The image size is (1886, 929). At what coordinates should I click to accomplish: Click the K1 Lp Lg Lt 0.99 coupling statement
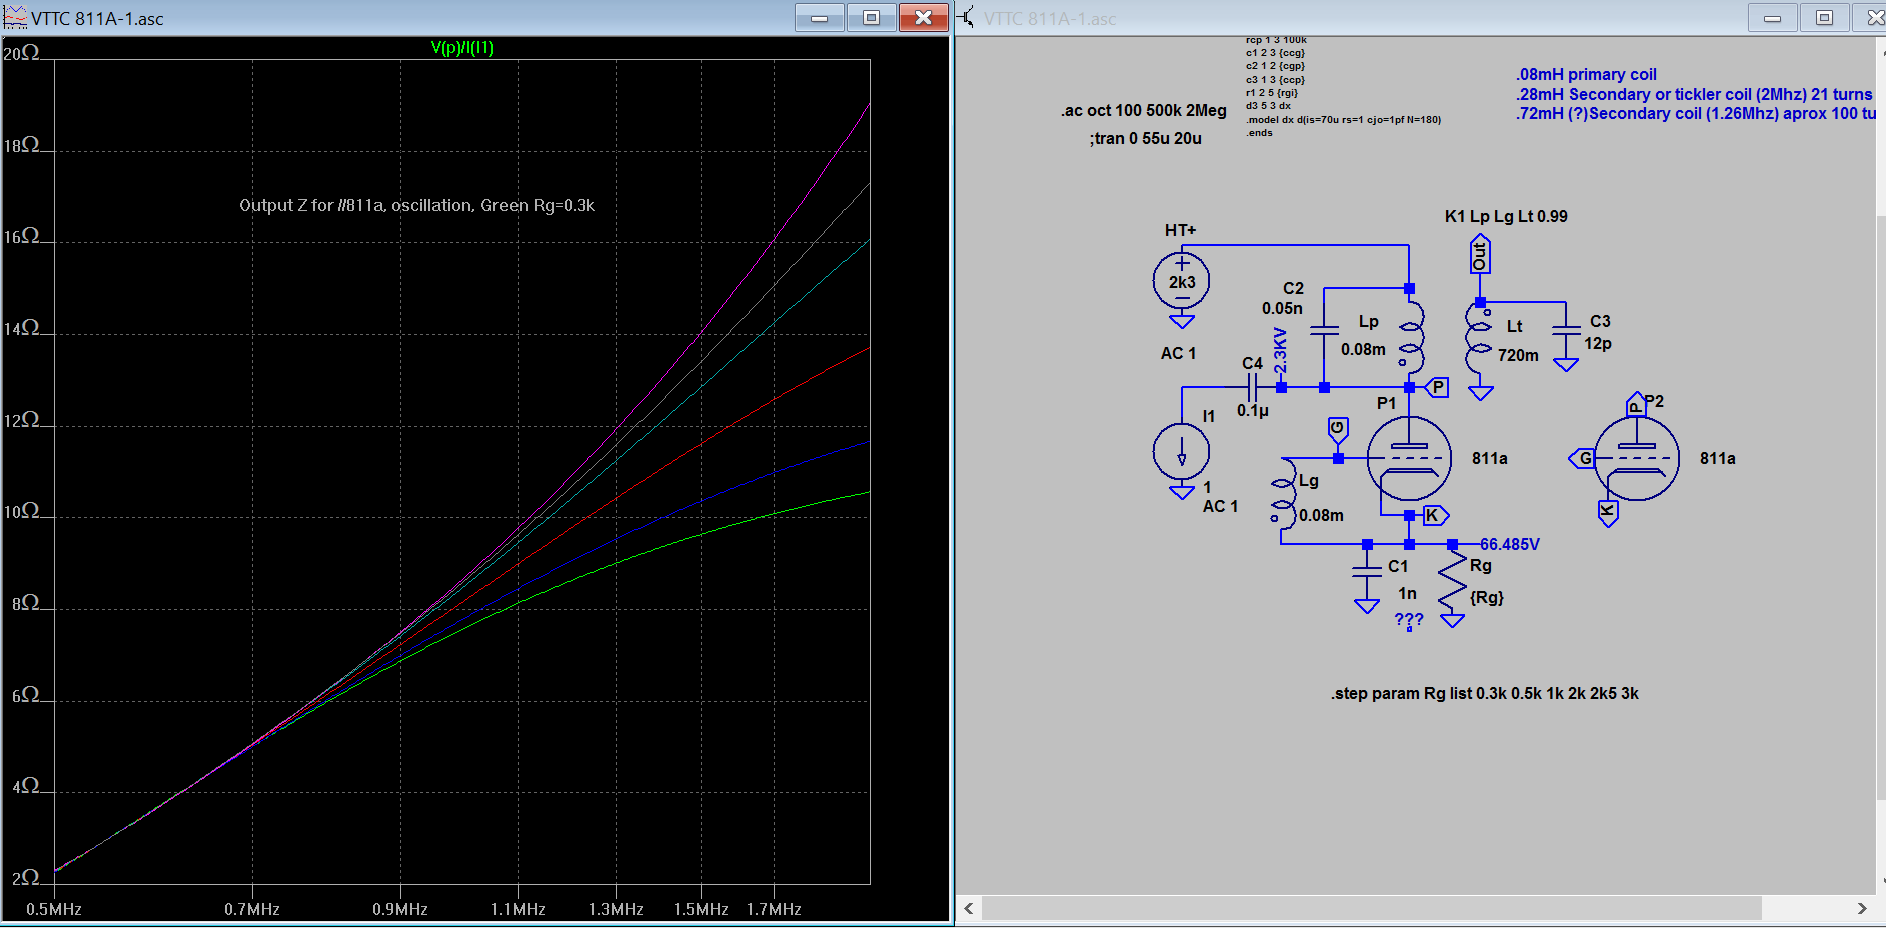click(1506, 216)
